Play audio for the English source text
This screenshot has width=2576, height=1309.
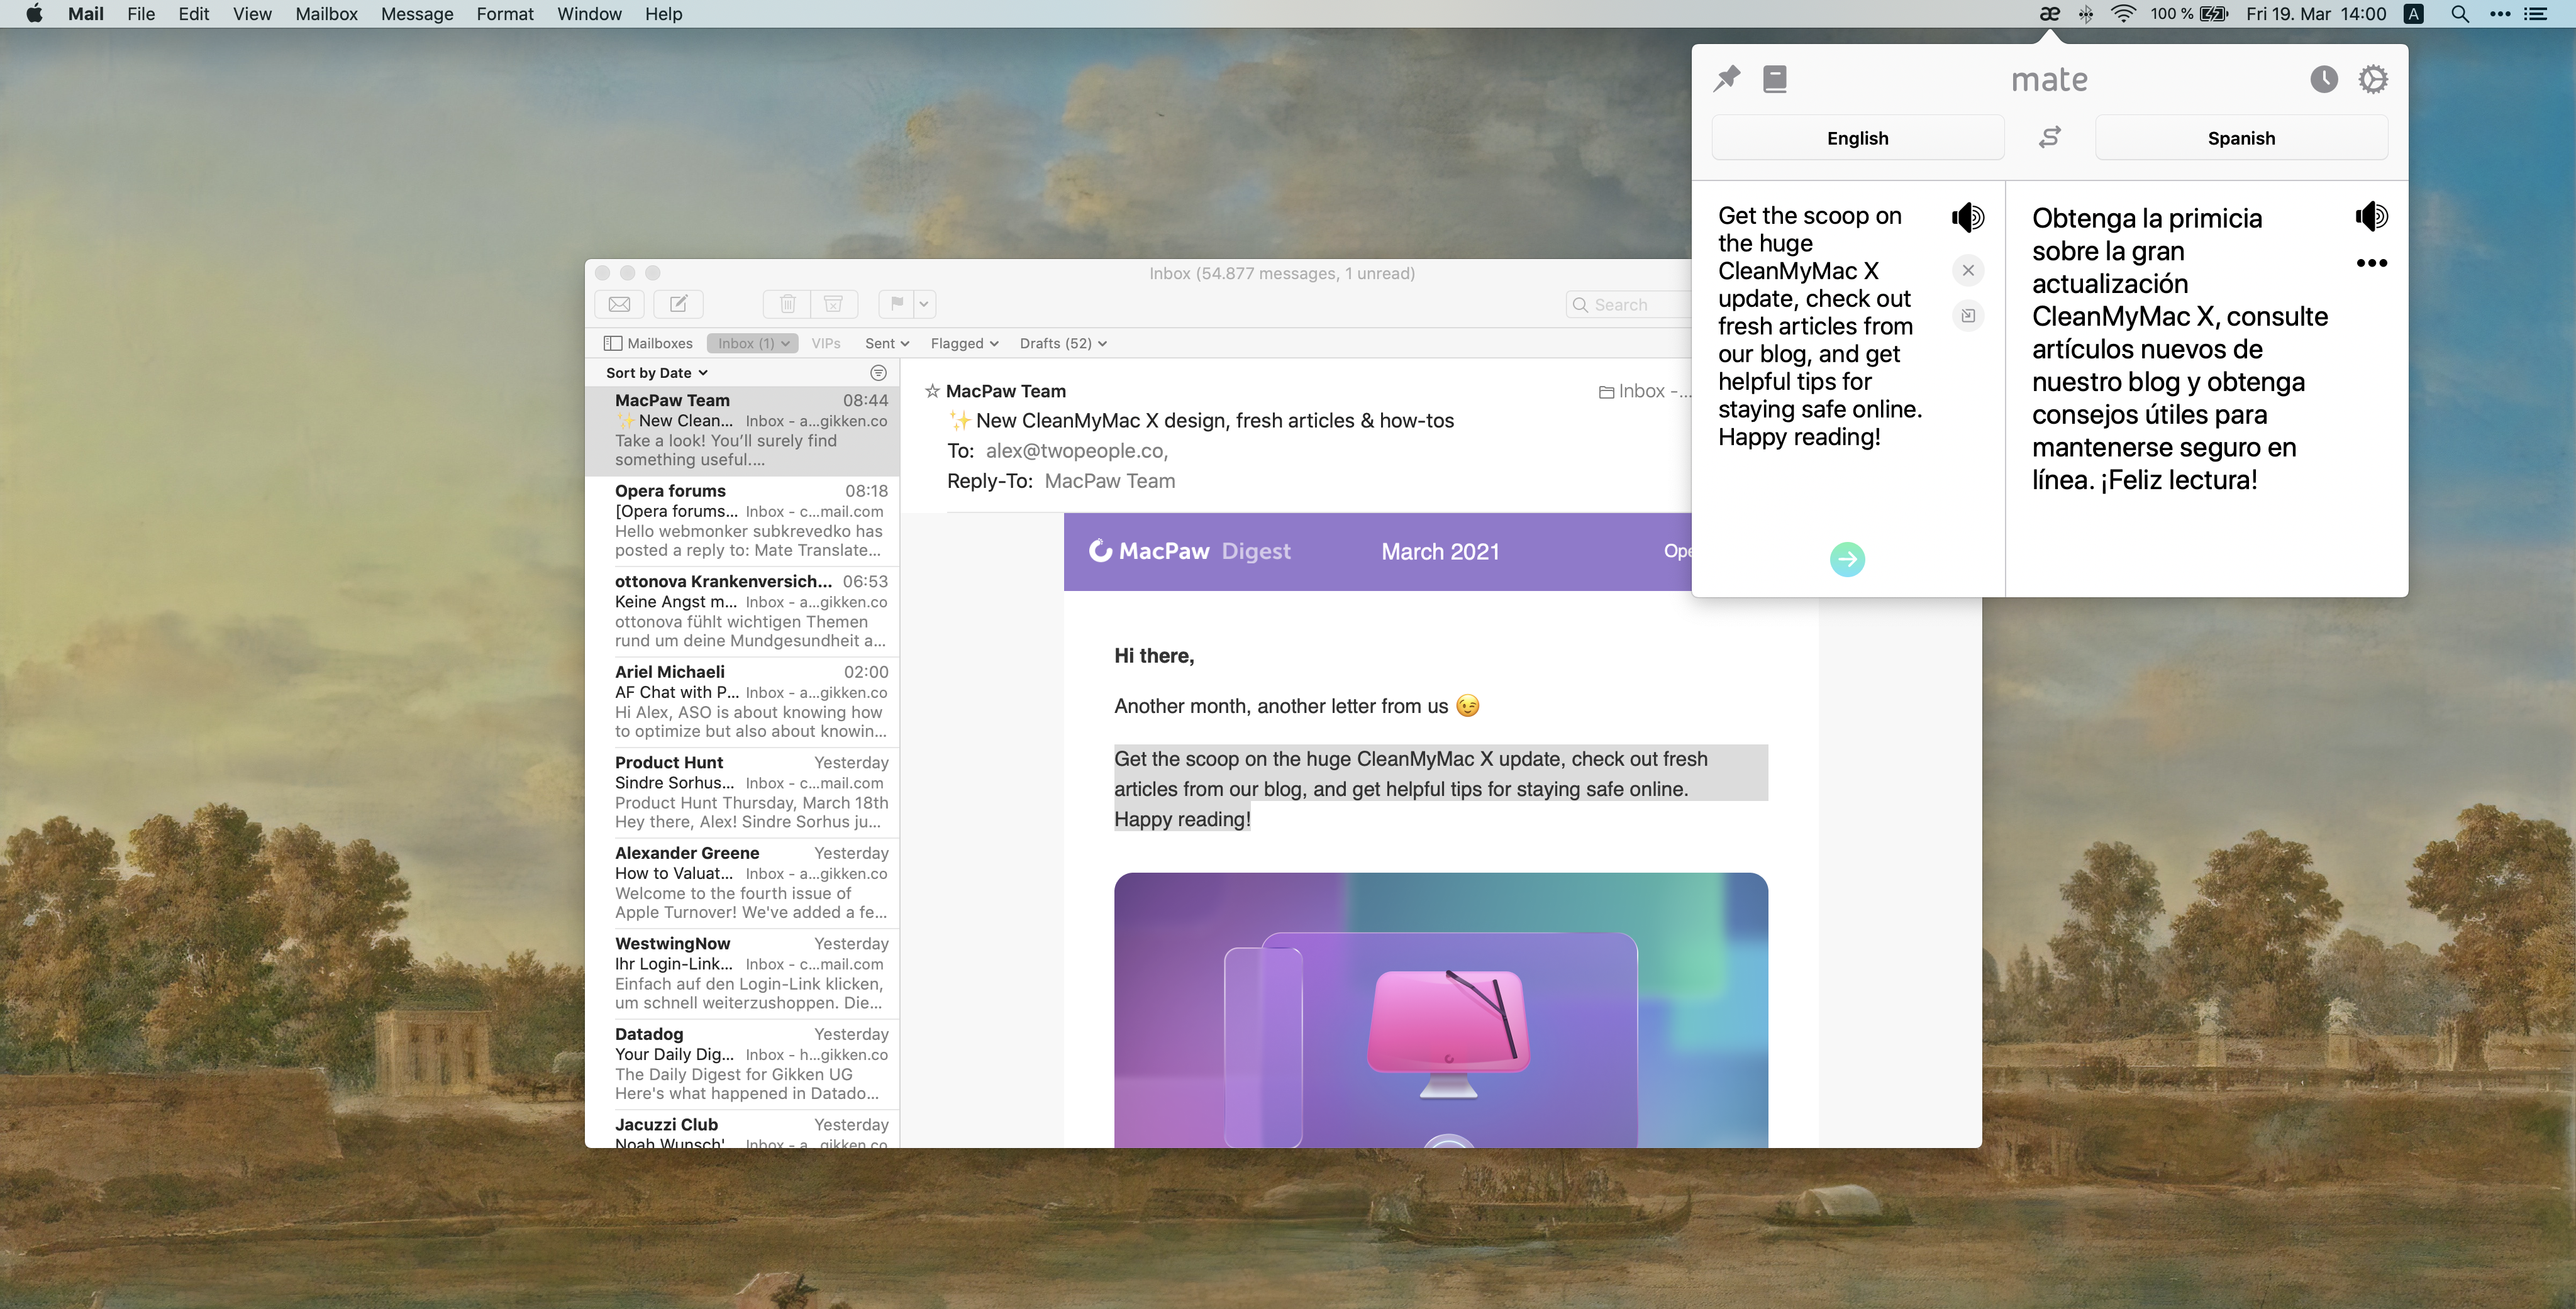(1967, 217)
